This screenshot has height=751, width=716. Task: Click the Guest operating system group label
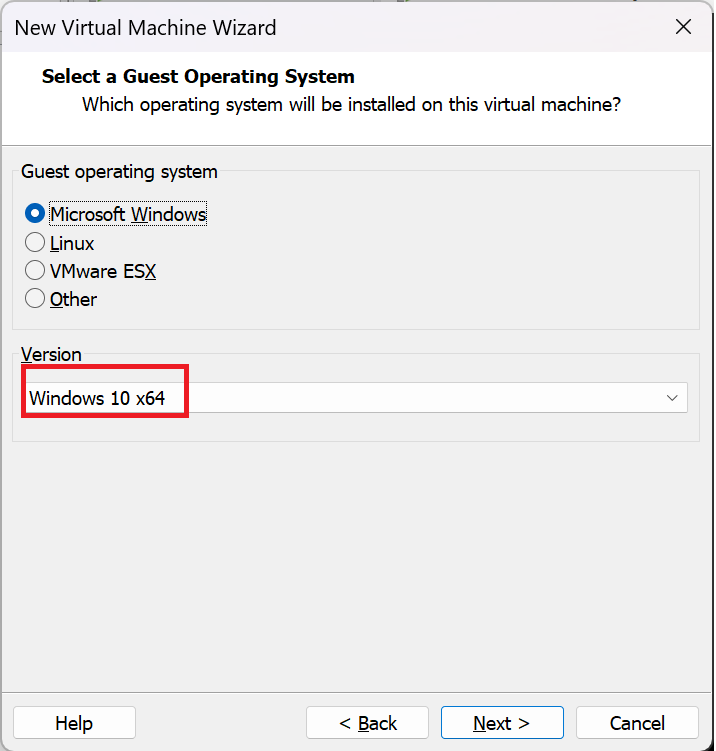tap(119, 172)
